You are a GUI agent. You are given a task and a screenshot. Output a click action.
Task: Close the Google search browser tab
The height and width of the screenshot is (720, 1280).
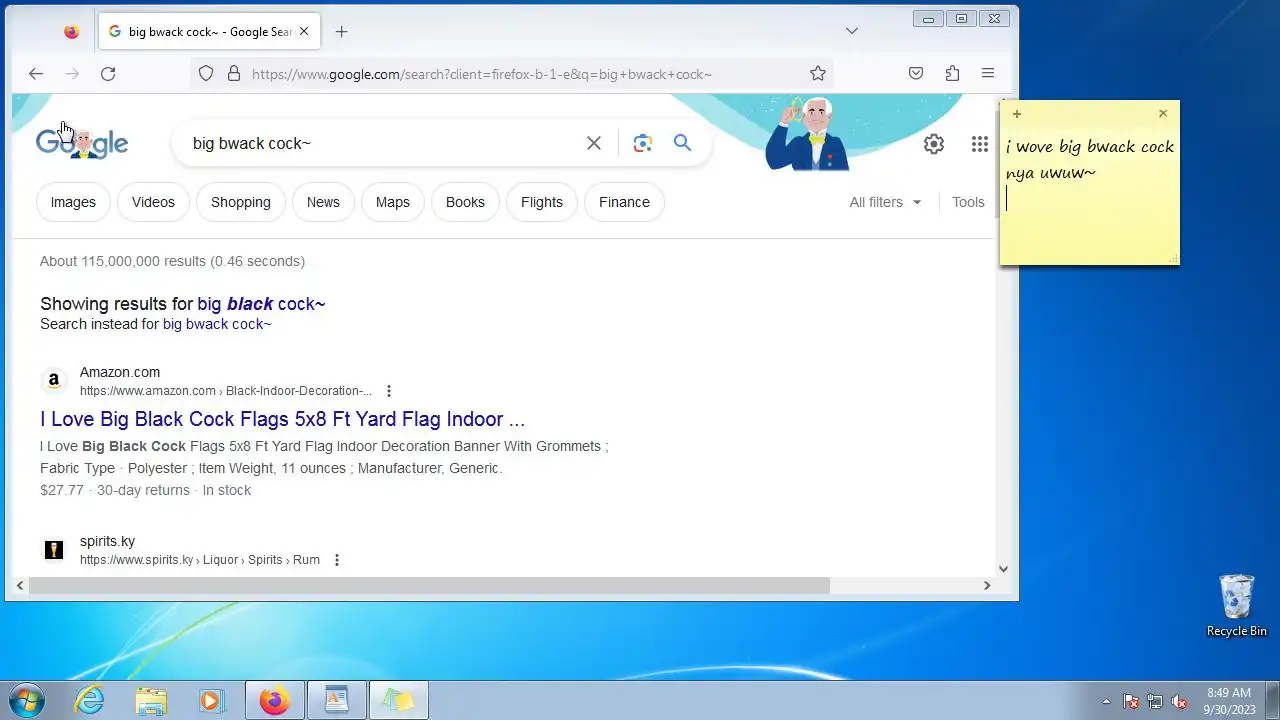click(x=304, y=31)
